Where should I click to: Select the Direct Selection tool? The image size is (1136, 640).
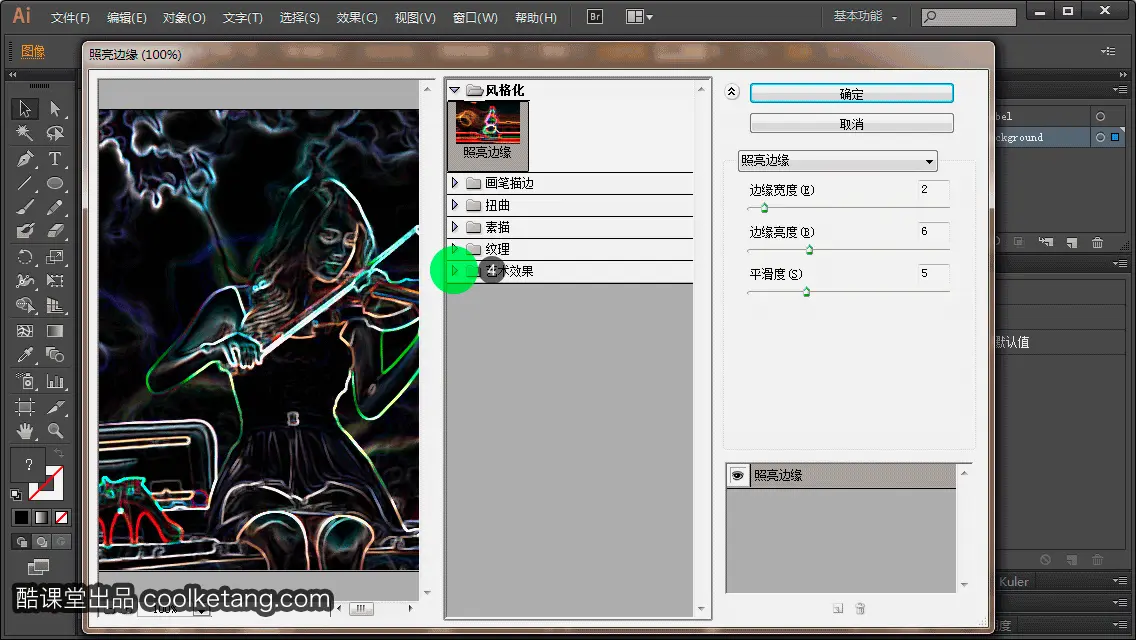tap(55, 109)
